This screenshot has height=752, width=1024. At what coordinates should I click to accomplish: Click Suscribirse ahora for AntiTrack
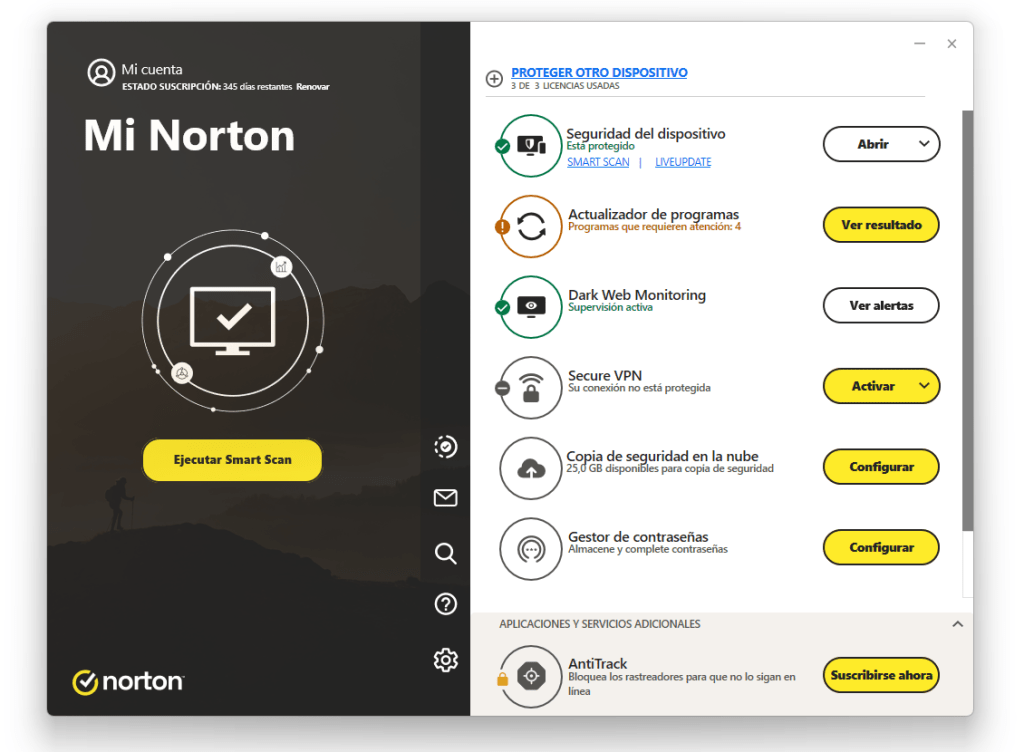[880, 675]
